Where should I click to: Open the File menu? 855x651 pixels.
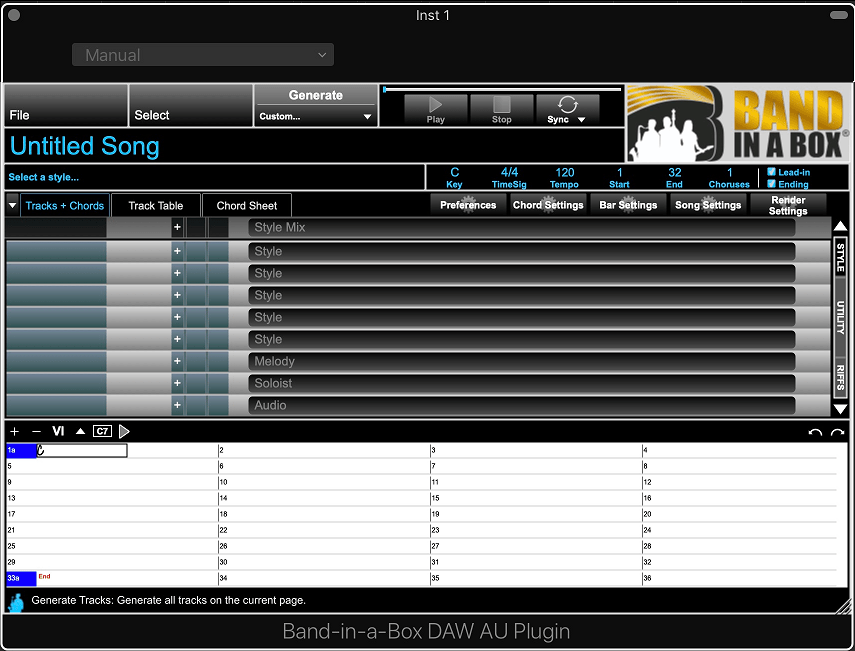[x=66, y=106]
